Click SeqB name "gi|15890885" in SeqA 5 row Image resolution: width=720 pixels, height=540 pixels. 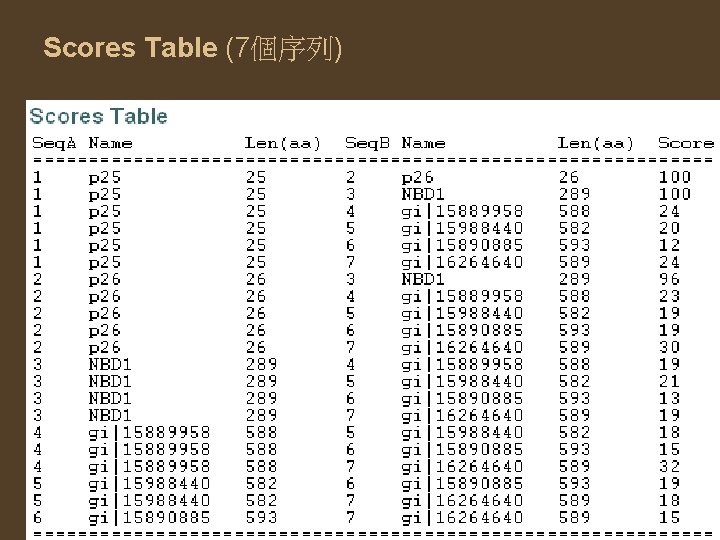click(x=462, y=484)
